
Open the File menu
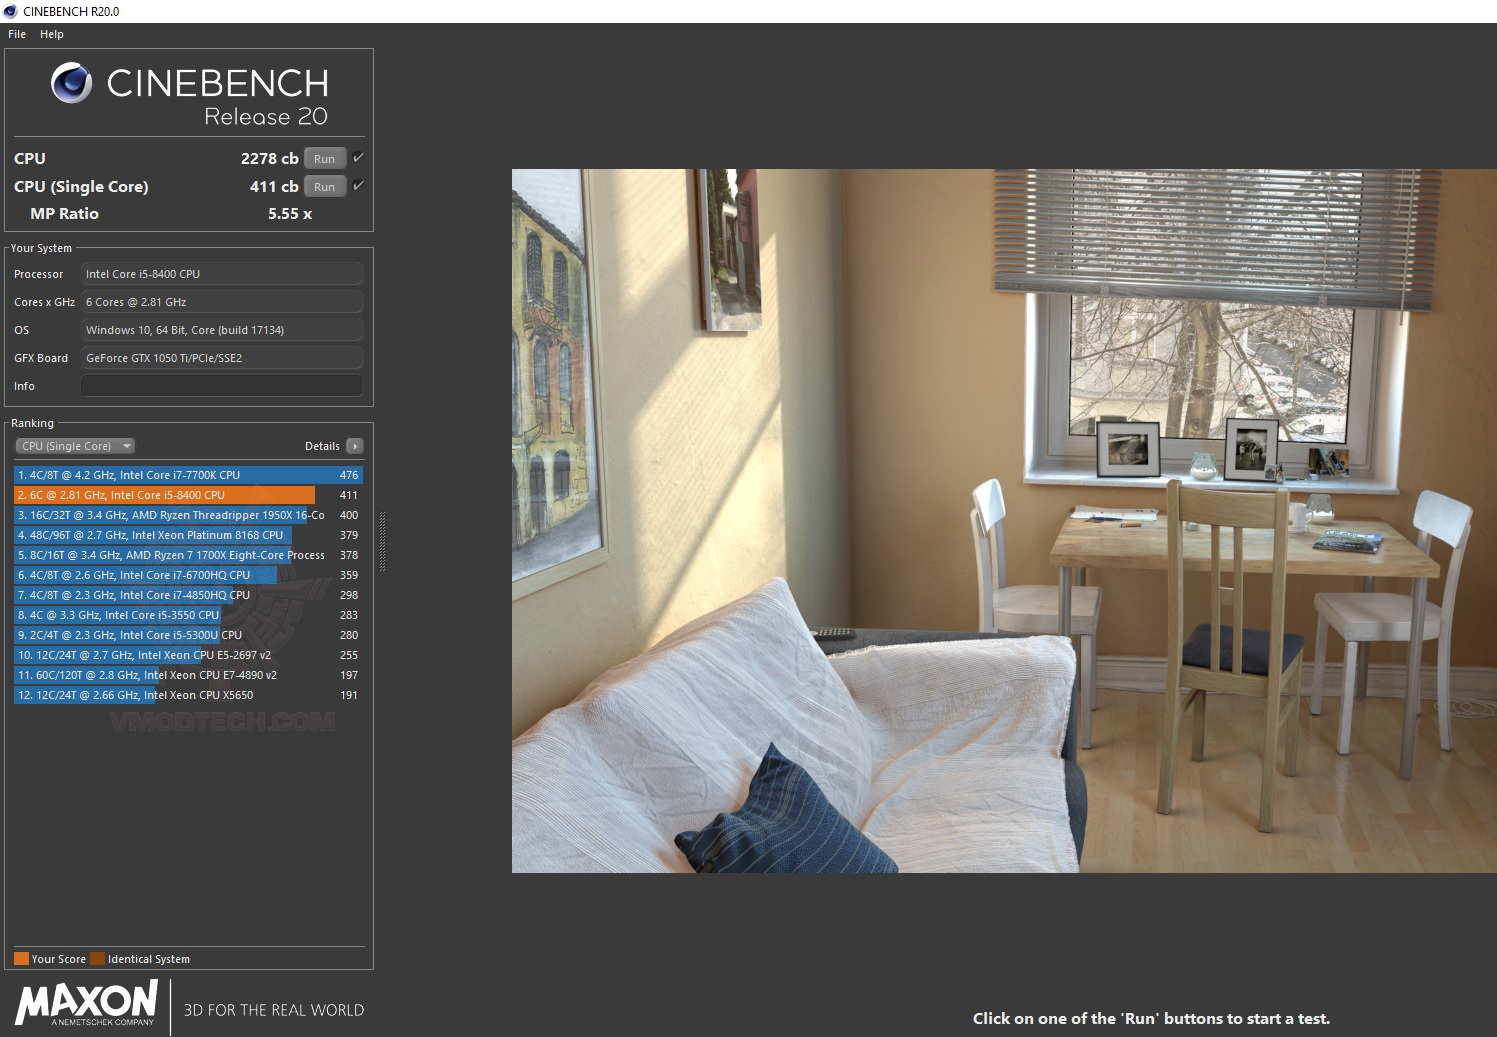(x=17, y=34)
